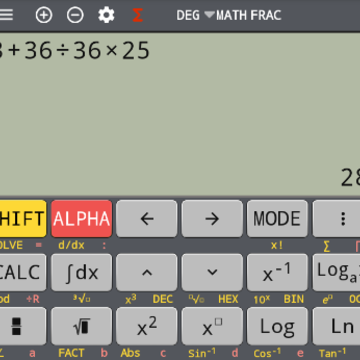Tap the zoom in plus icon
This screenshot has width=360, height=360.
pos(44,15)
